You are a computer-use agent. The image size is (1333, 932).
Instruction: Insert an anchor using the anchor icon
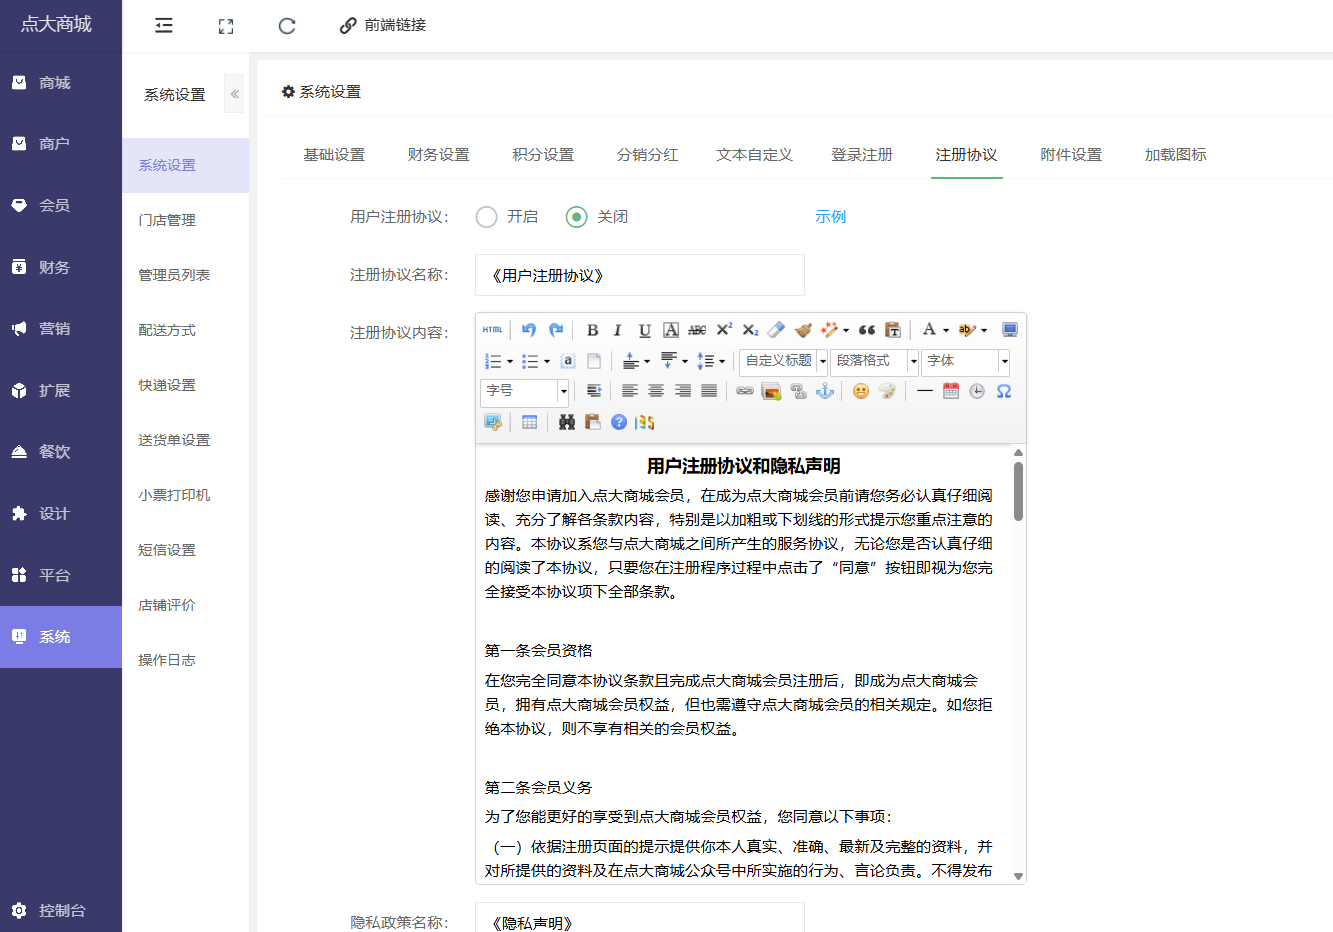click(x=825, y=391)
